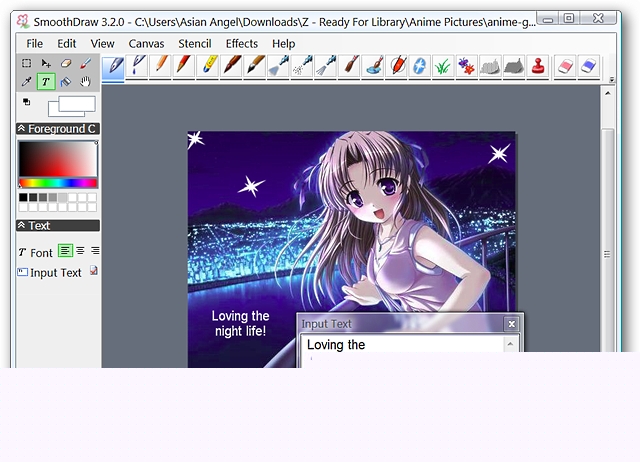The width and height of the screenshot is (640, 462).
Task: Choose the yellow crayon marker brush
Action: tap(208, 66)
